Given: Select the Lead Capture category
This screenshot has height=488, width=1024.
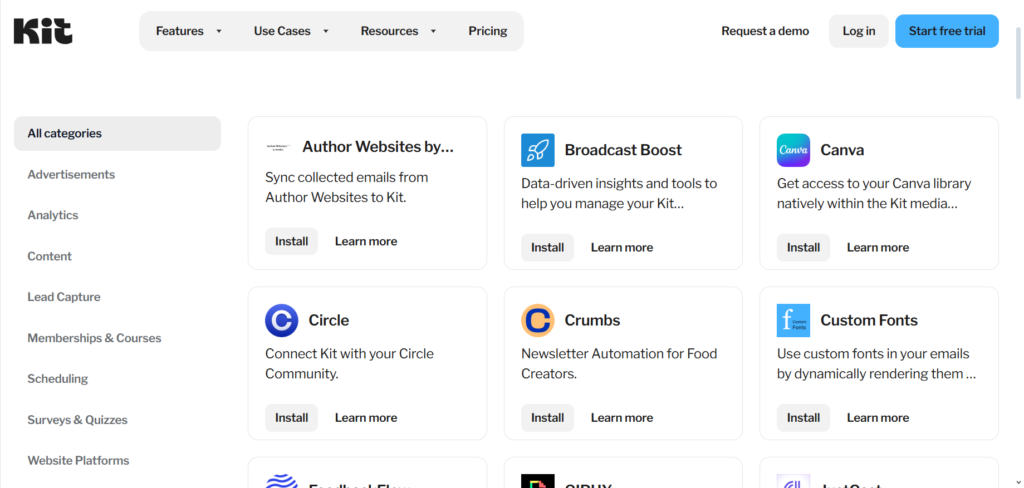Looking at the screenshot, I should click(64, 297).
